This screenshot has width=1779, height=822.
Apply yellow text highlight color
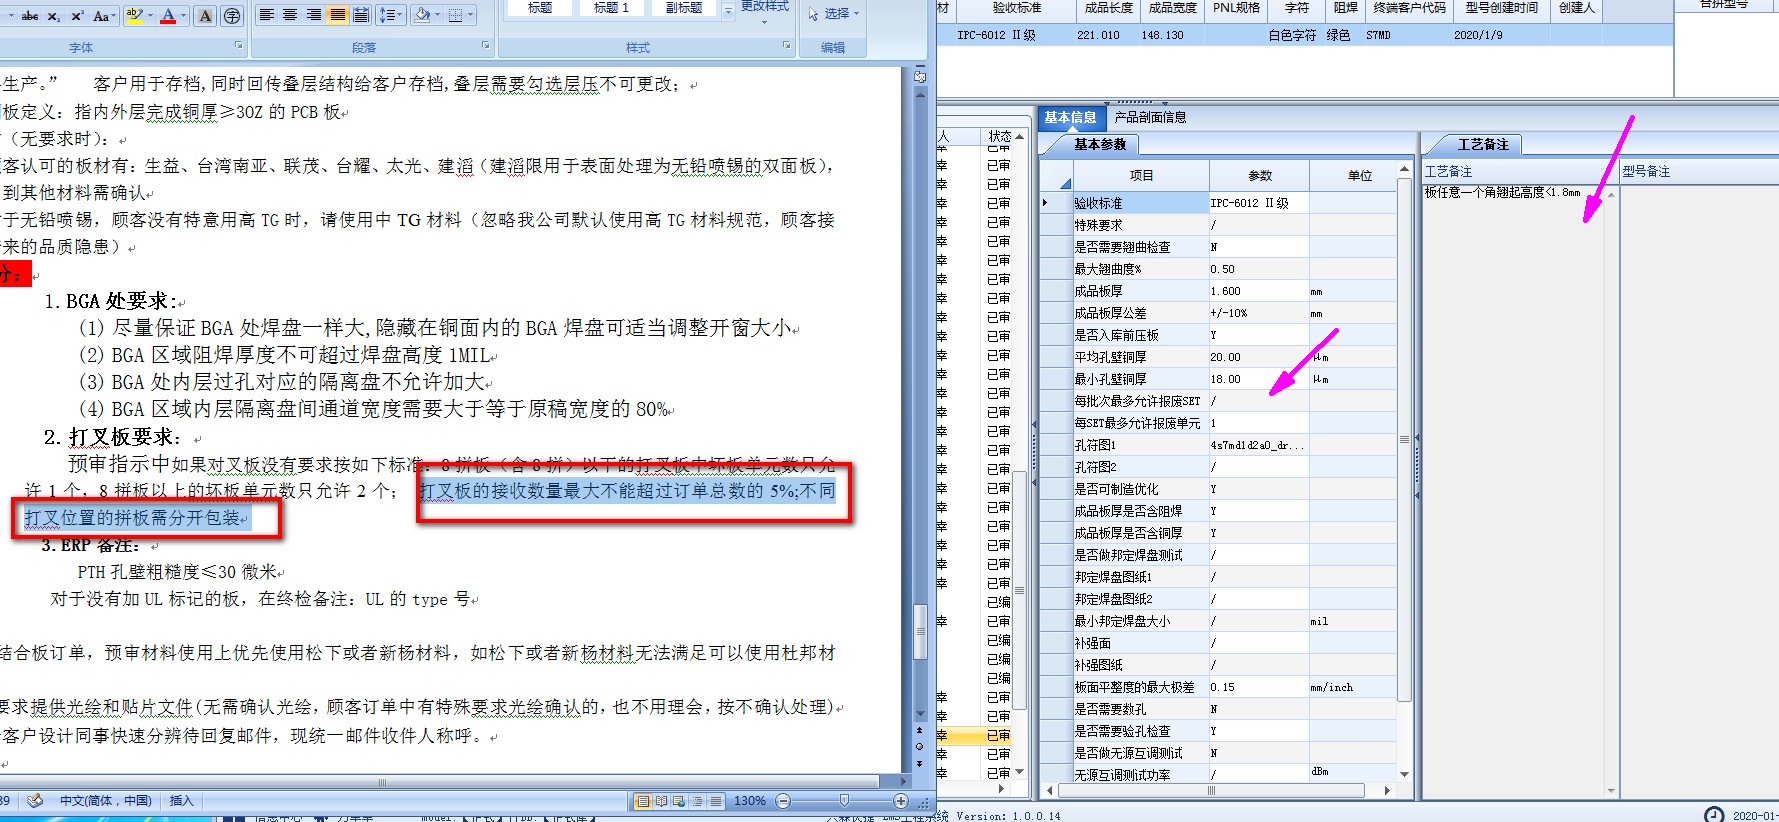click(134, 15)
